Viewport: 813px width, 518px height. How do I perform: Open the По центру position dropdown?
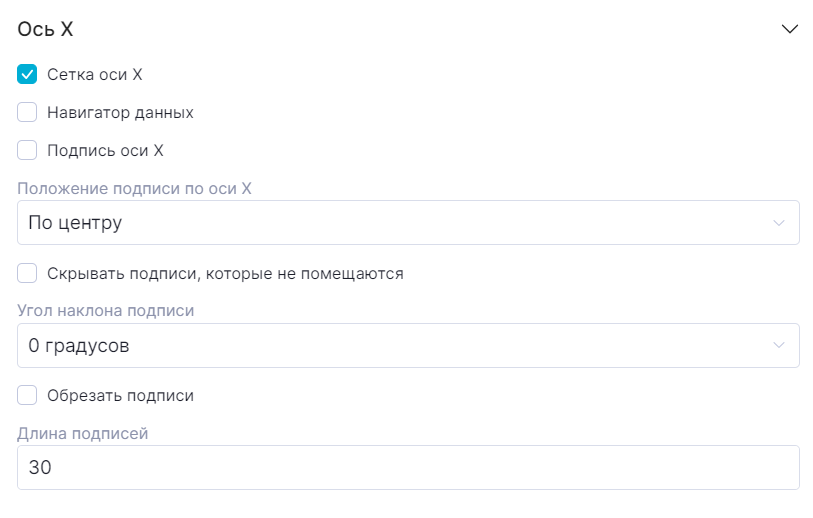pos(400,223)
